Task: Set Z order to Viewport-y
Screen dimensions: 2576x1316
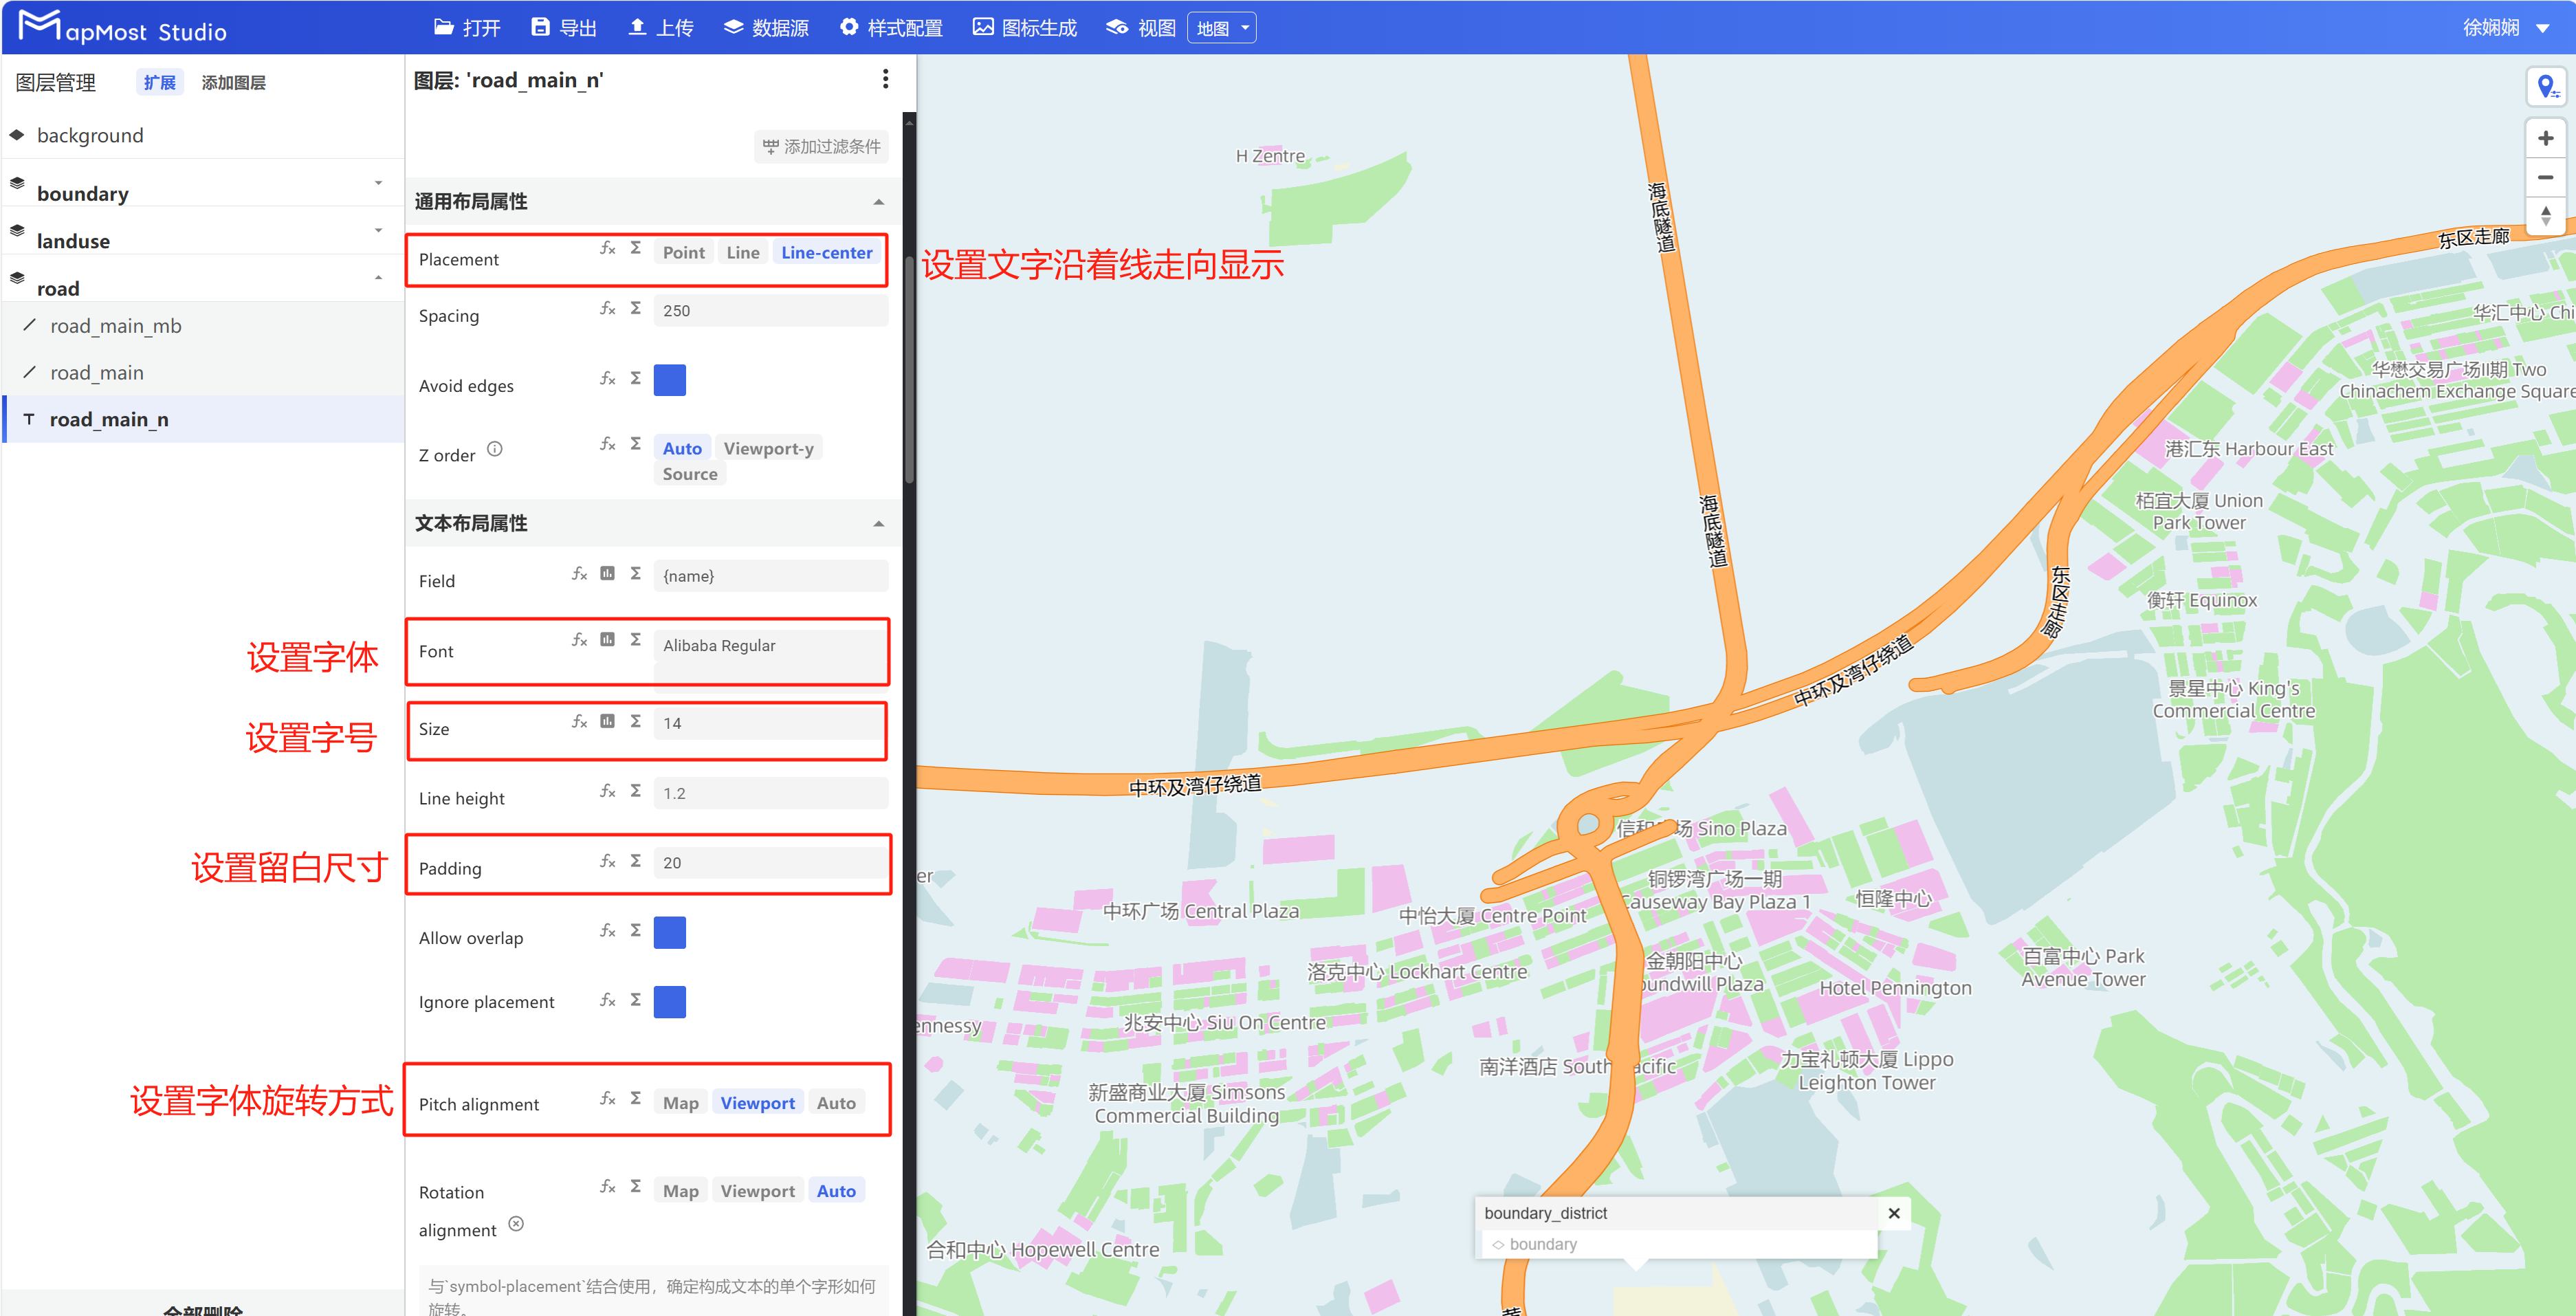Action: click(768, 449)
